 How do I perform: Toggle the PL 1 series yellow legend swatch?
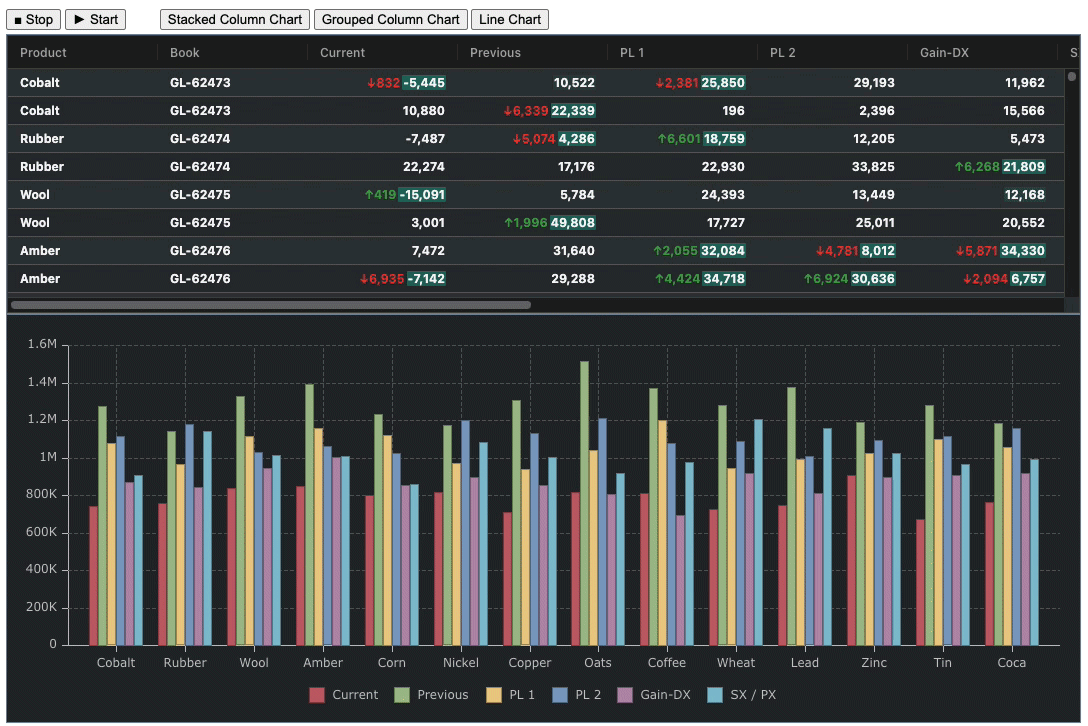tap(494, 695)
